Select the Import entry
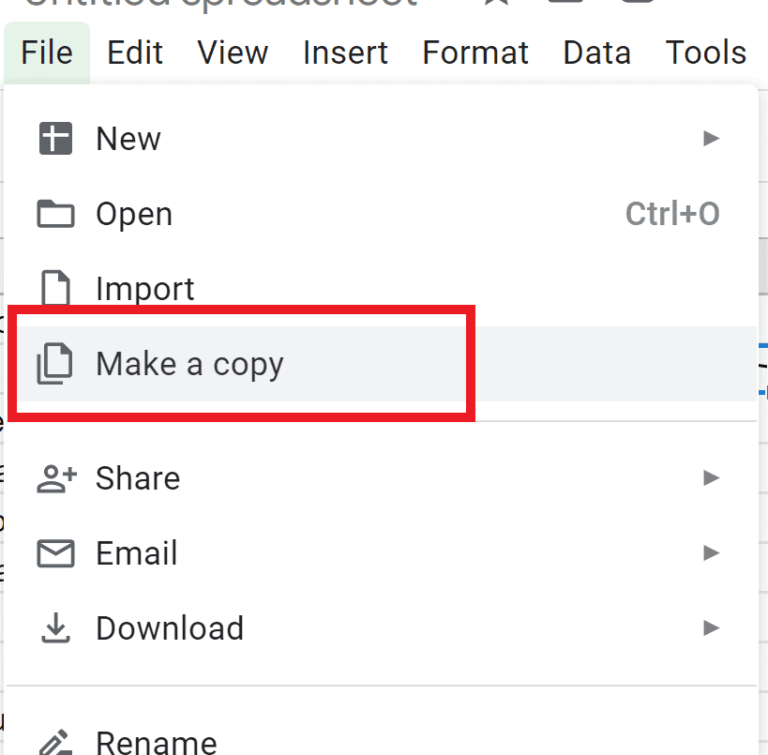Viewport: 768px width, 755px height. tap(381, 289)
